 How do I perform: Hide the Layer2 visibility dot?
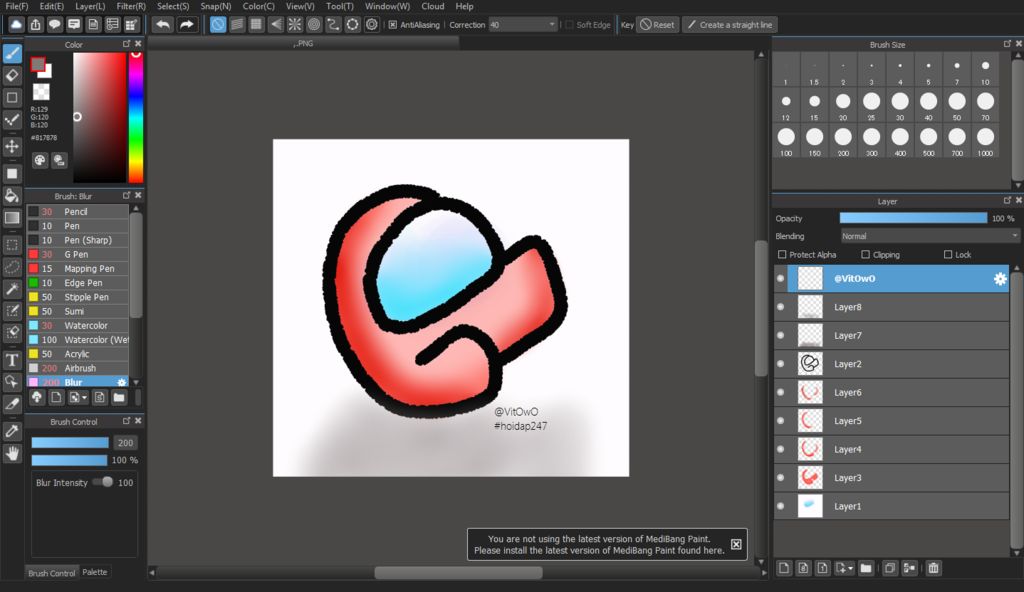point(780,364)
